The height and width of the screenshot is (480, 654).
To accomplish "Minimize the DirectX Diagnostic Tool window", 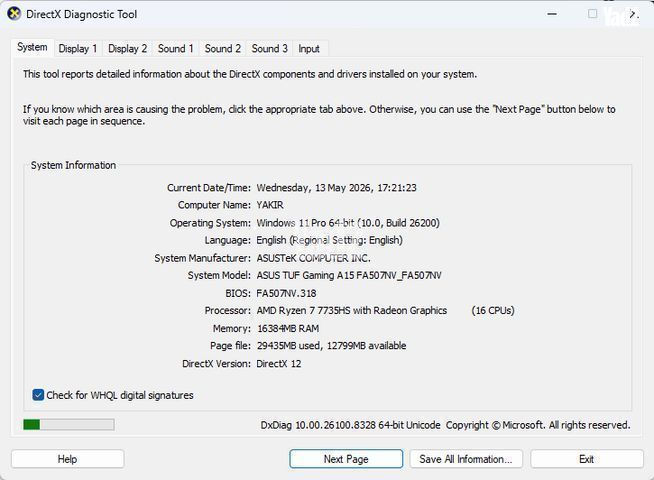I will [x=552, y=14].
